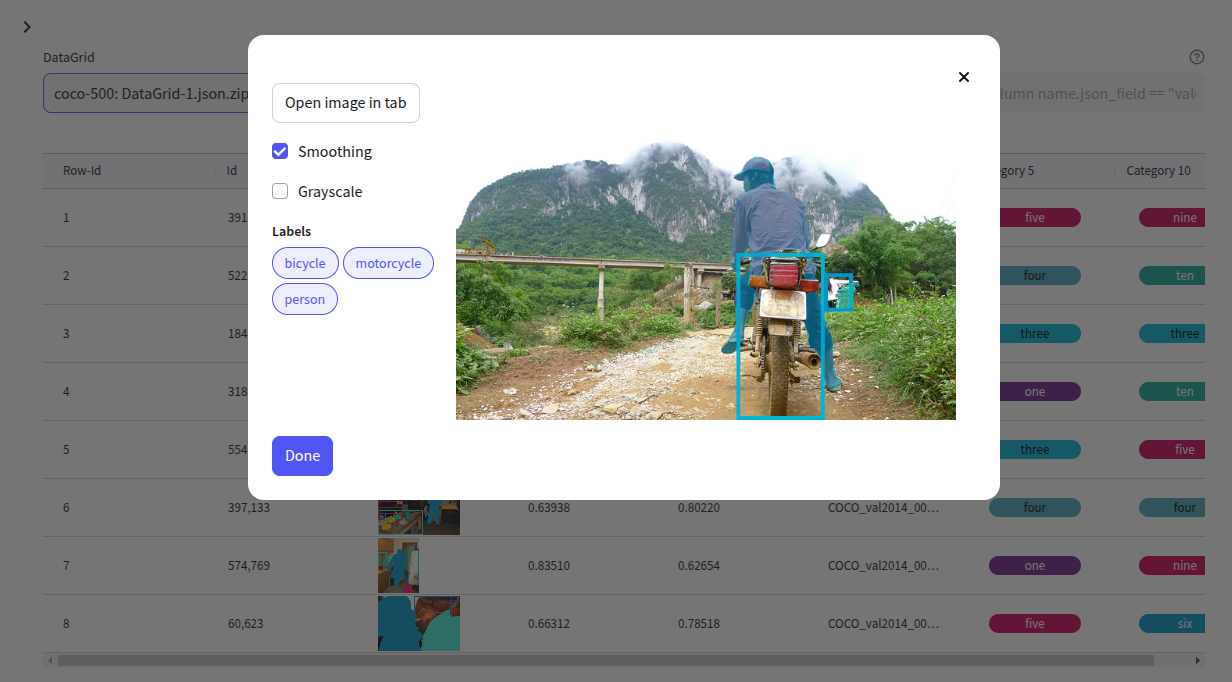The image size is (1232, 682).
Task: Click value 0.78518 in row 8
Action: point(699,624)
